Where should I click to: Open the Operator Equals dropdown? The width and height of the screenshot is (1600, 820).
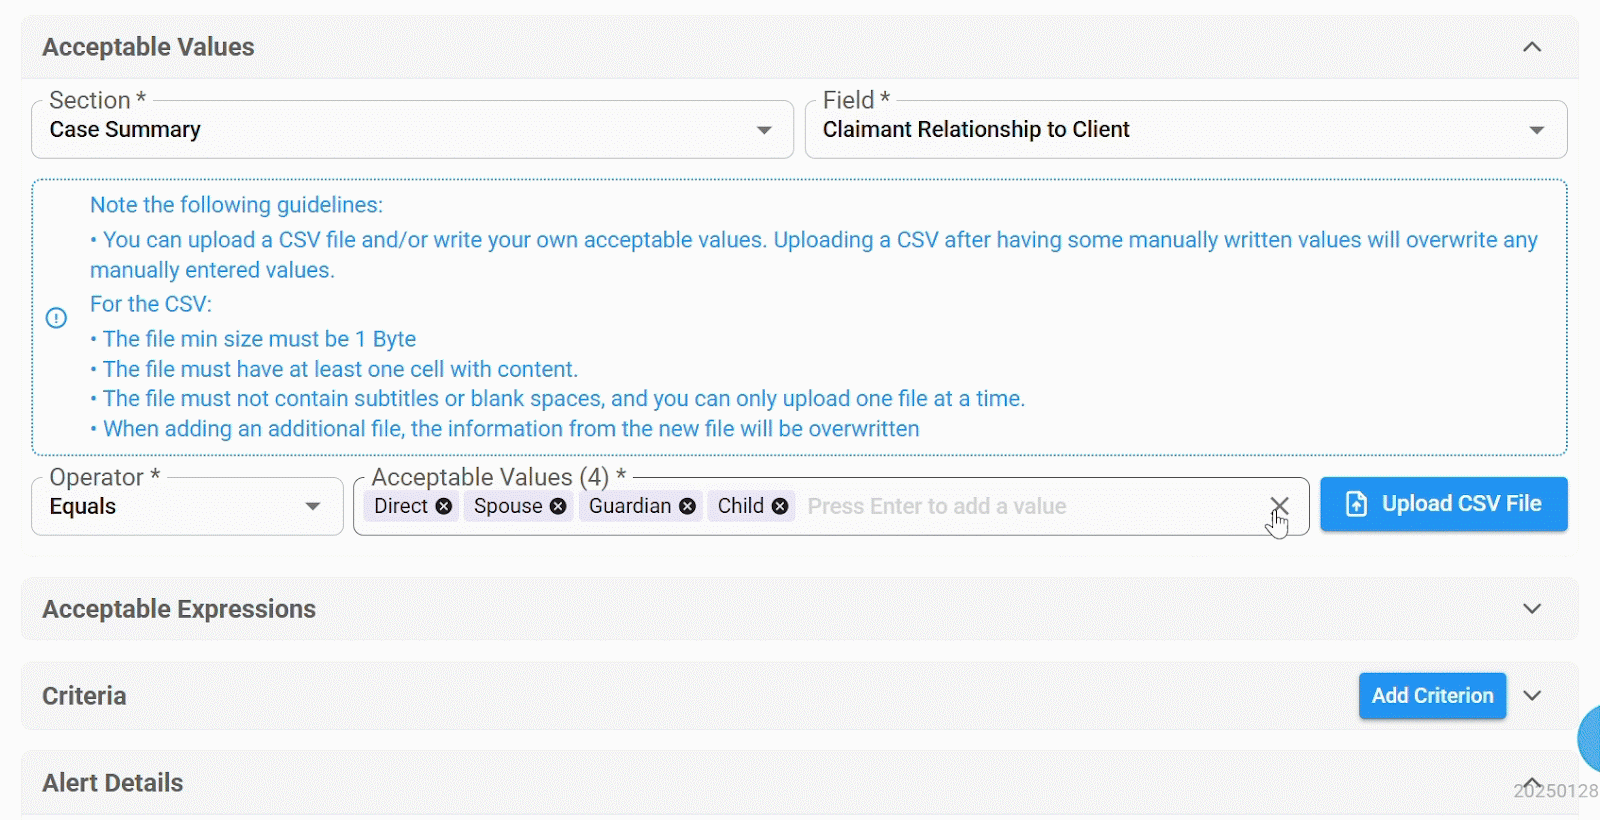(x=187, y=507)
